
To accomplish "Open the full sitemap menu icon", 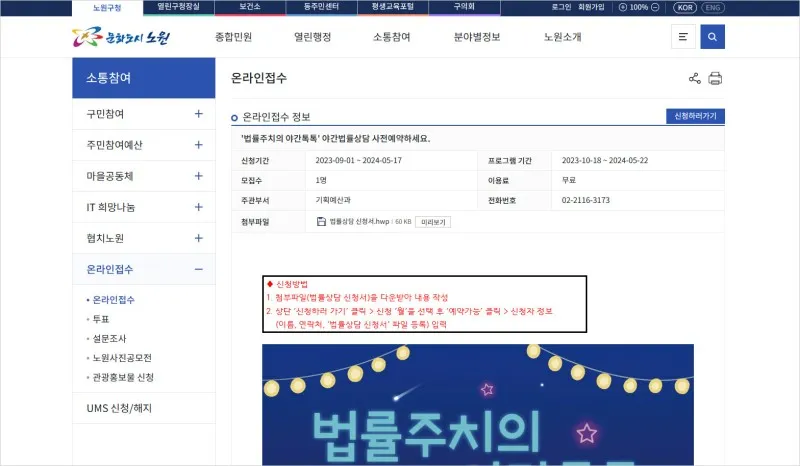I will (x=684, y=37).
